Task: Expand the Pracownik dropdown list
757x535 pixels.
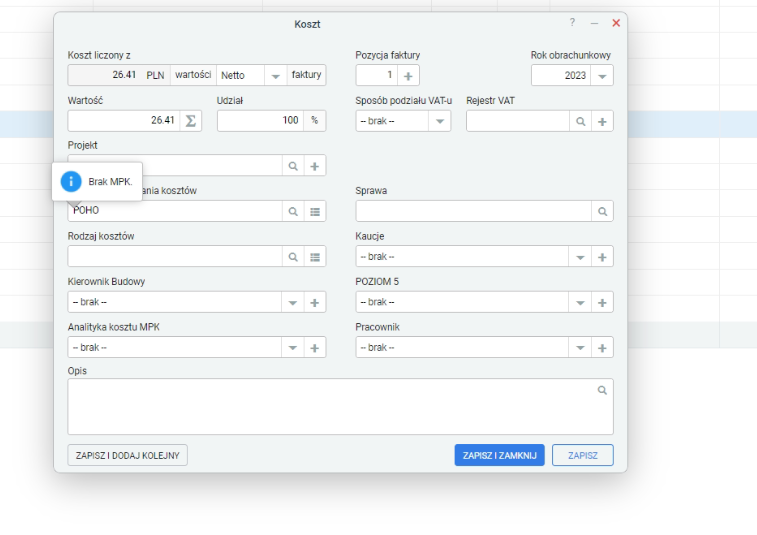Action: tap(580, 348)
